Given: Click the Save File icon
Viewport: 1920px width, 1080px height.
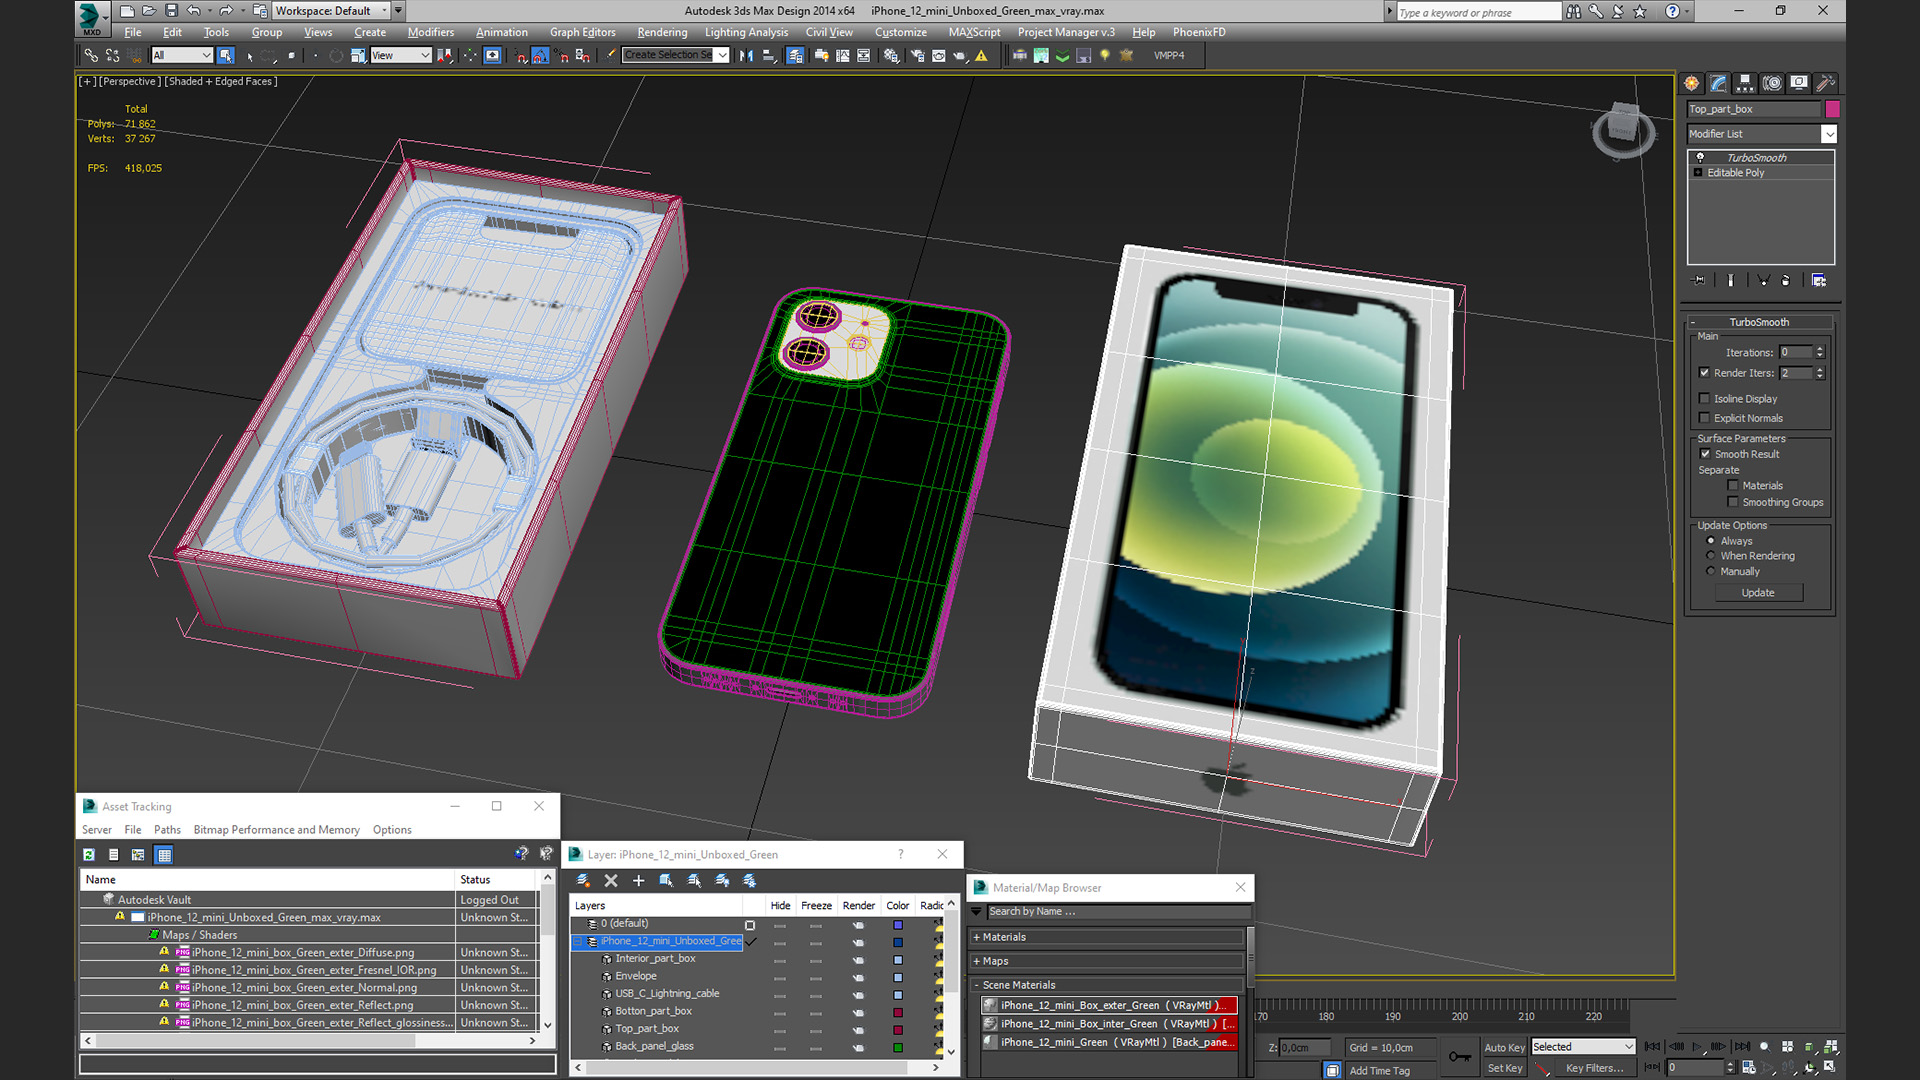Looking at the screenshot, I should [171, 11].
